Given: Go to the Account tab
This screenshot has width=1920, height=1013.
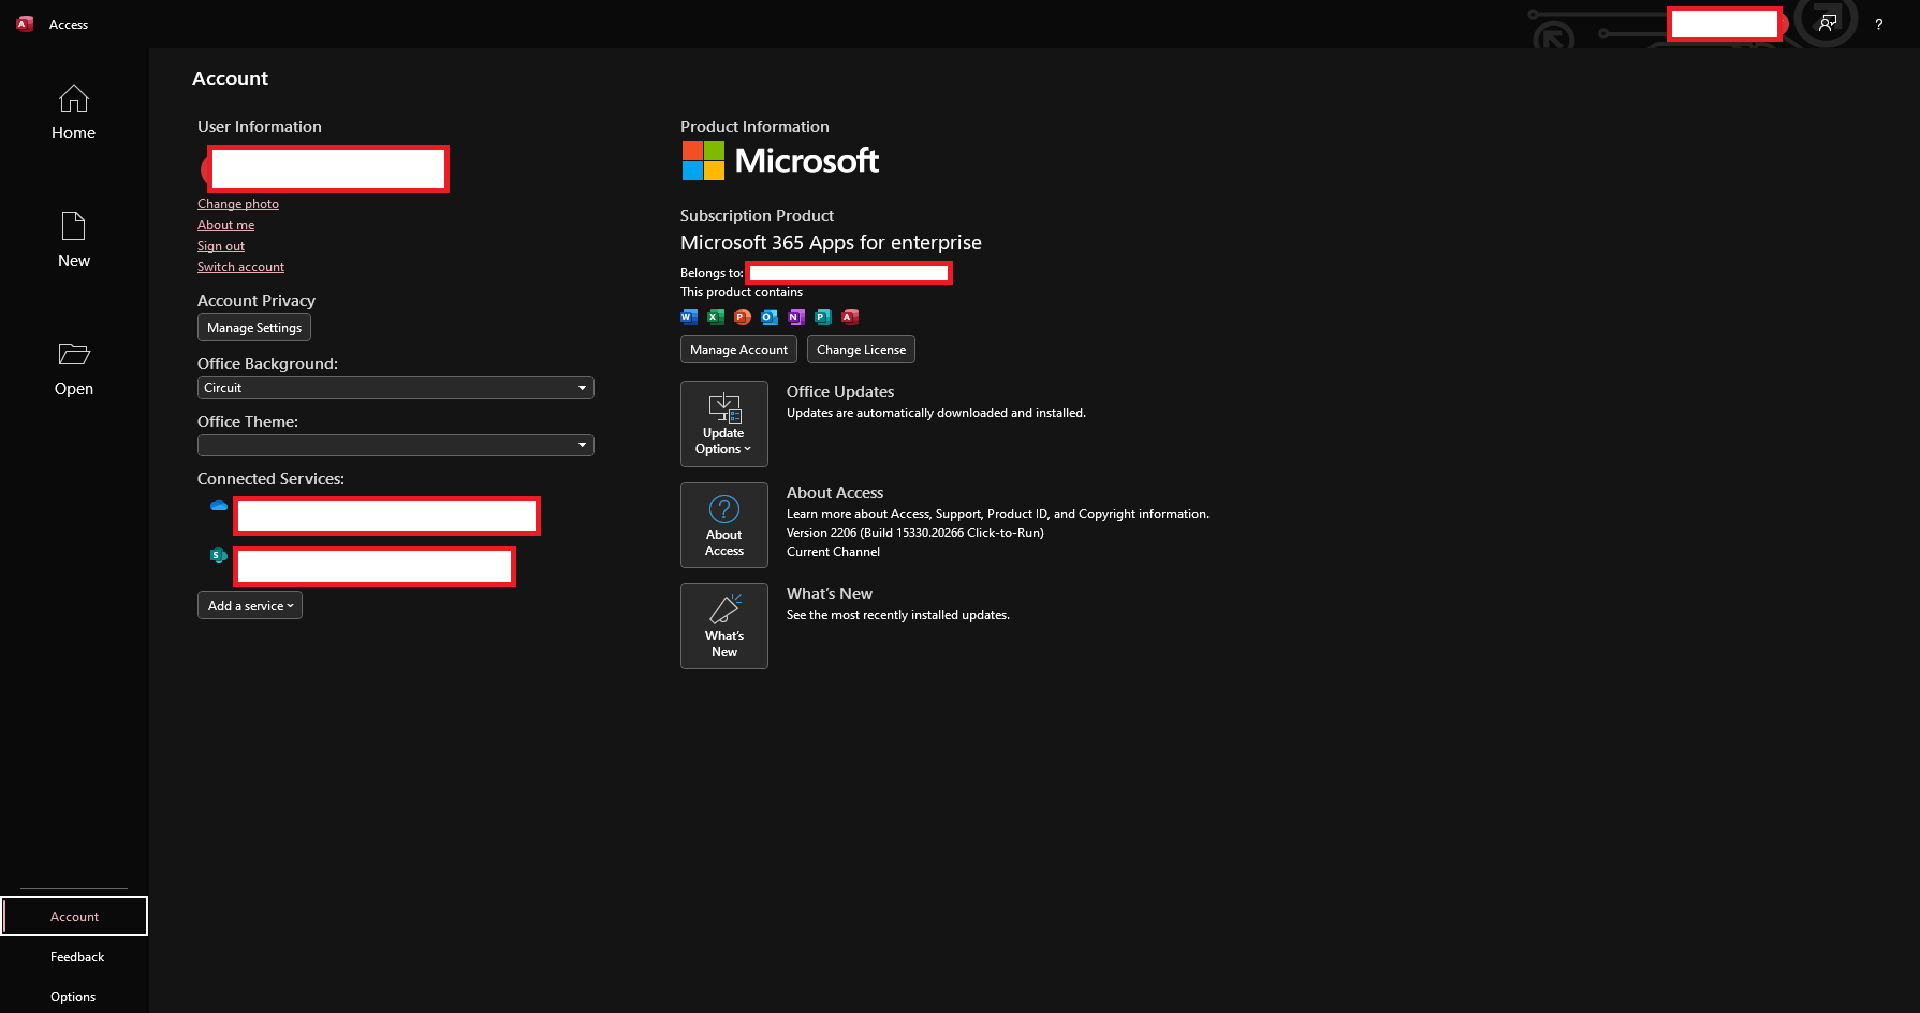Looking at the screenshot, I should [74, 916].
